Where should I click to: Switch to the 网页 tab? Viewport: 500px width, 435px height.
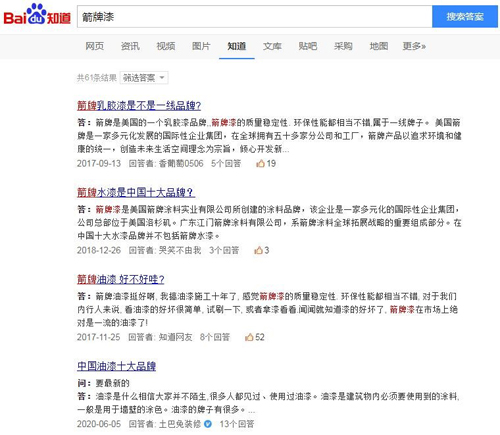pos(95,46)
